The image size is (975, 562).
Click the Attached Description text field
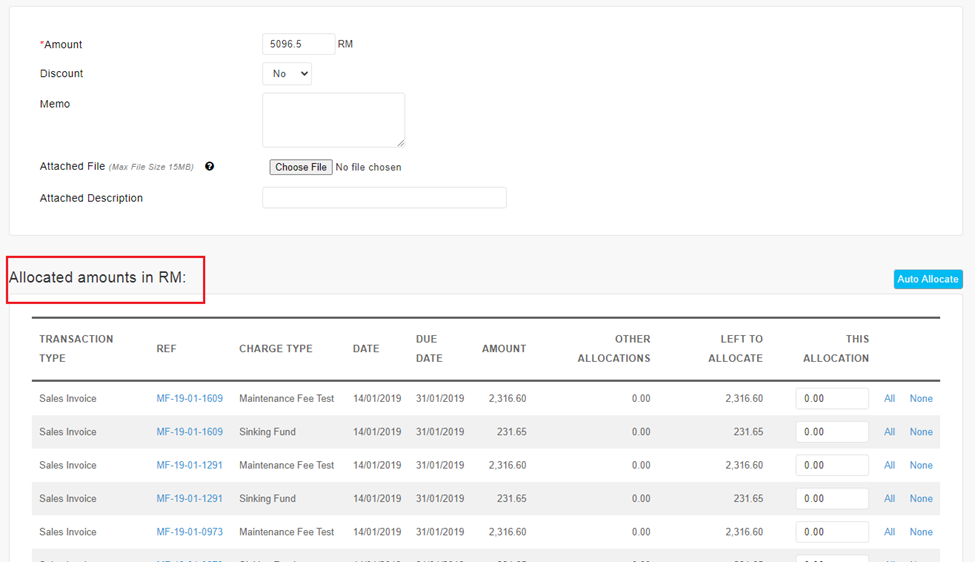click(384, 198)
